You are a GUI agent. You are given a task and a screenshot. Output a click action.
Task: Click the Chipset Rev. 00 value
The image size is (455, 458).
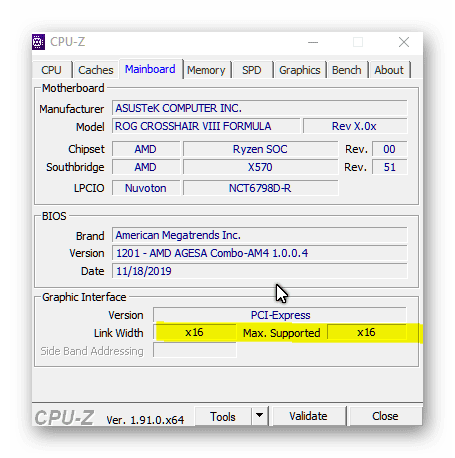point(389,149)
